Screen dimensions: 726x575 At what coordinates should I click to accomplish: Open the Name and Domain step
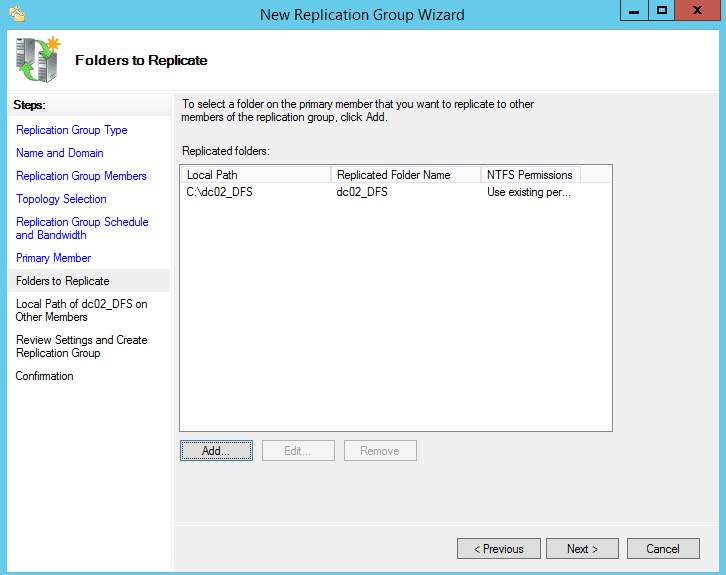point(60,153)
